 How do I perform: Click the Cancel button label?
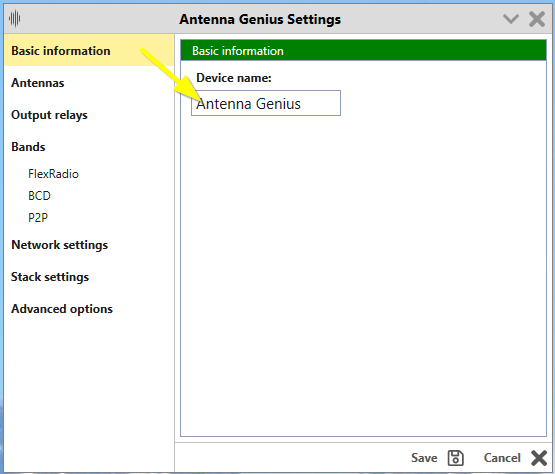[x=502, y=458]
